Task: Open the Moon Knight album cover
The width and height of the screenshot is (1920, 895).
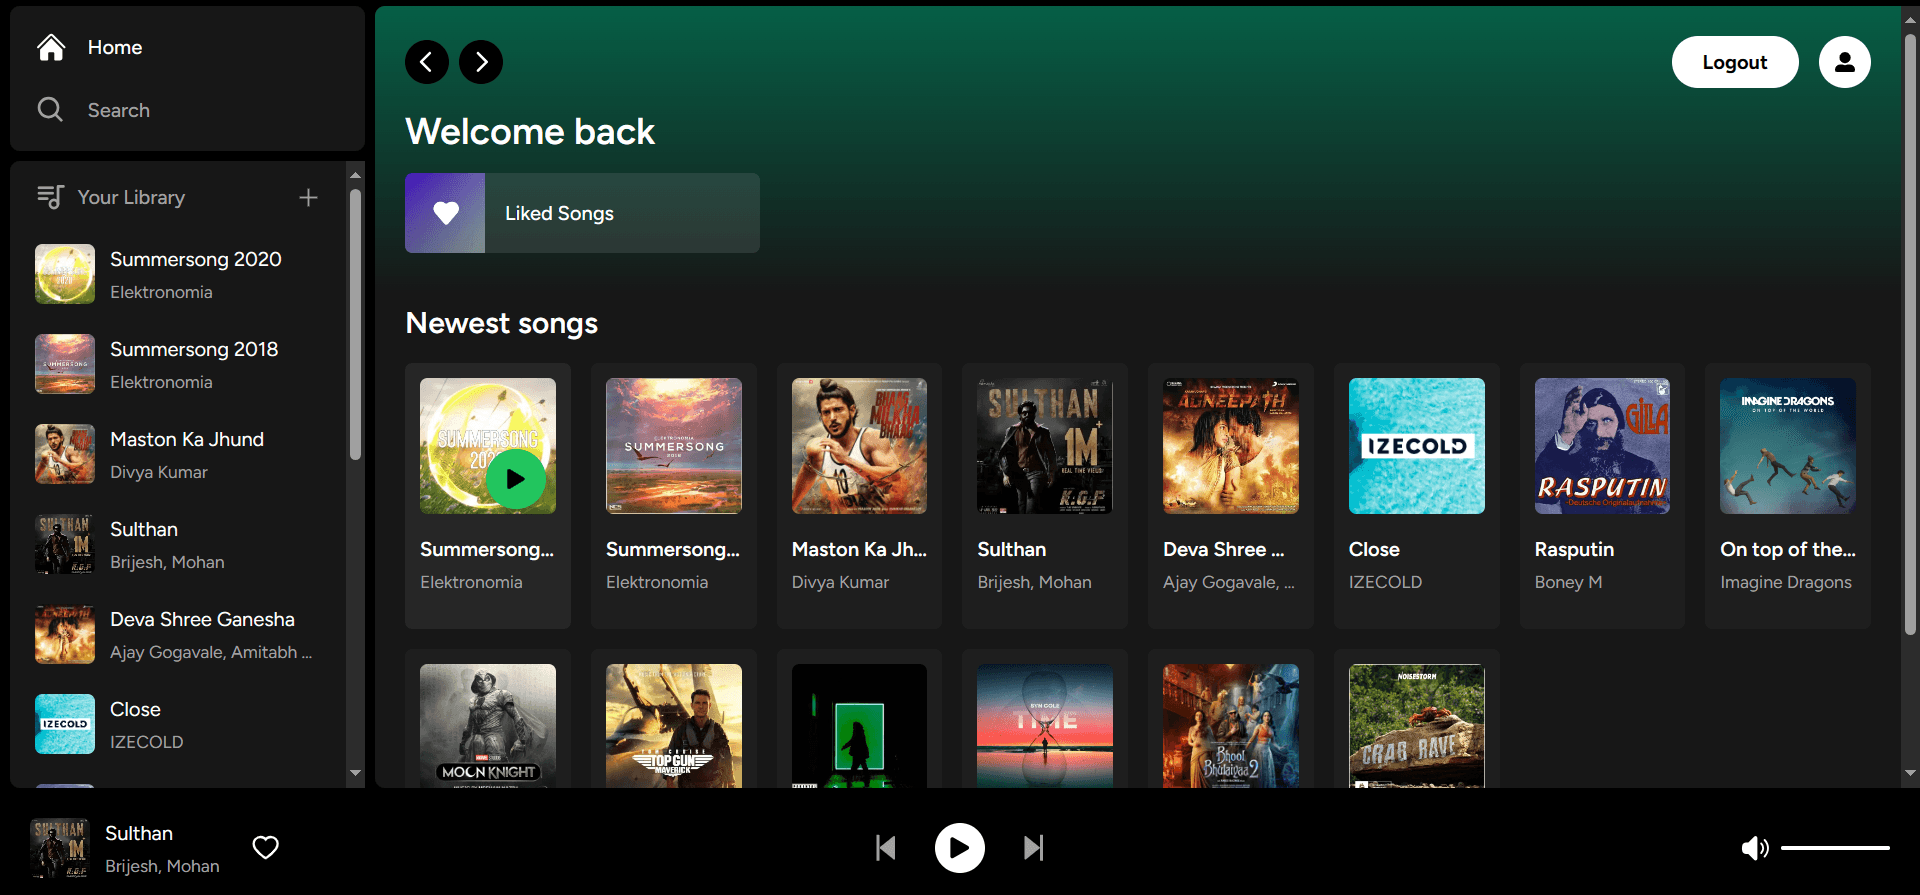Action: [x=488, y=726]
